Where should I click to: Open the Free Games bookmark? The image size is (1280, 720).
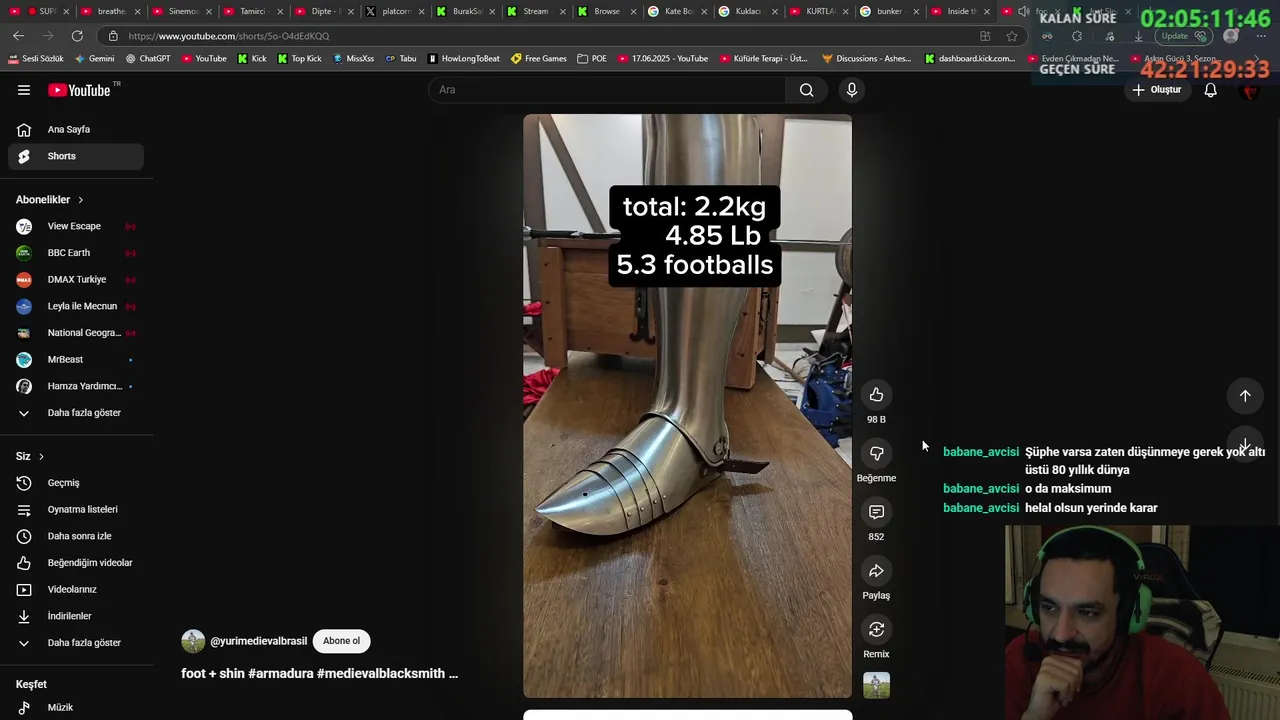pos(539,59)
